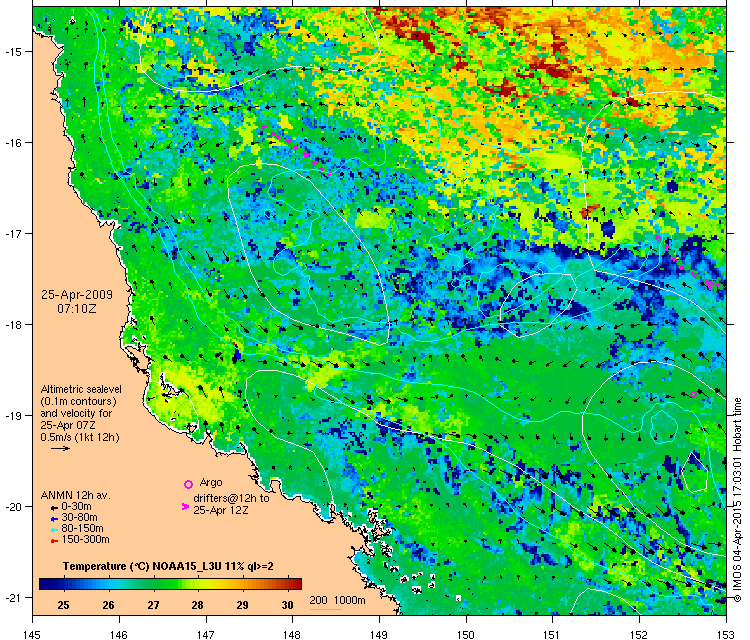This screenshot has width=750, height=640.
Task: Click the red 150-300m arrow legend marker
Action: click(55, 541)
